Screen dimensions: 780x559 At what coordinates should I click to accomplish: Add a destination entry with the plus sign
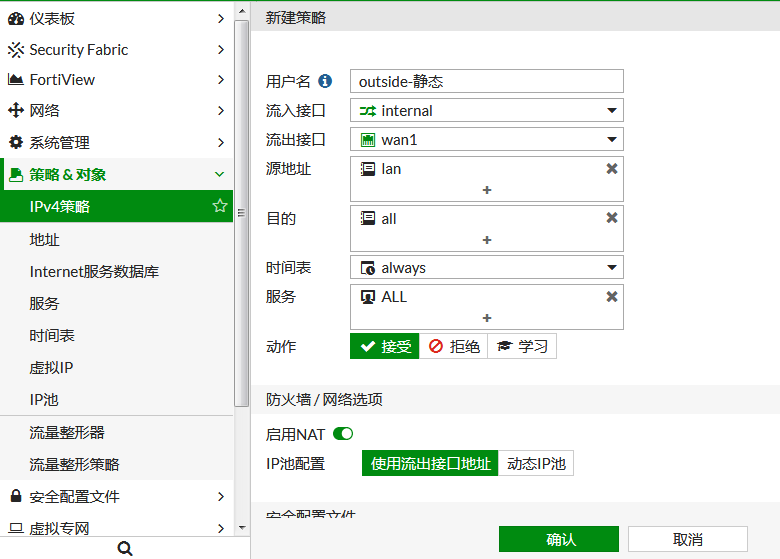pyautogui.click(x=487, y=240)
